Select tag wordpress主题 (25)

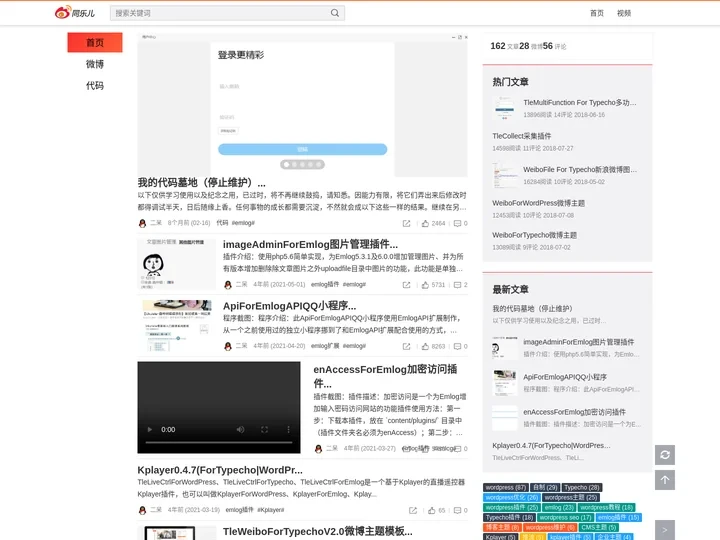571,498
